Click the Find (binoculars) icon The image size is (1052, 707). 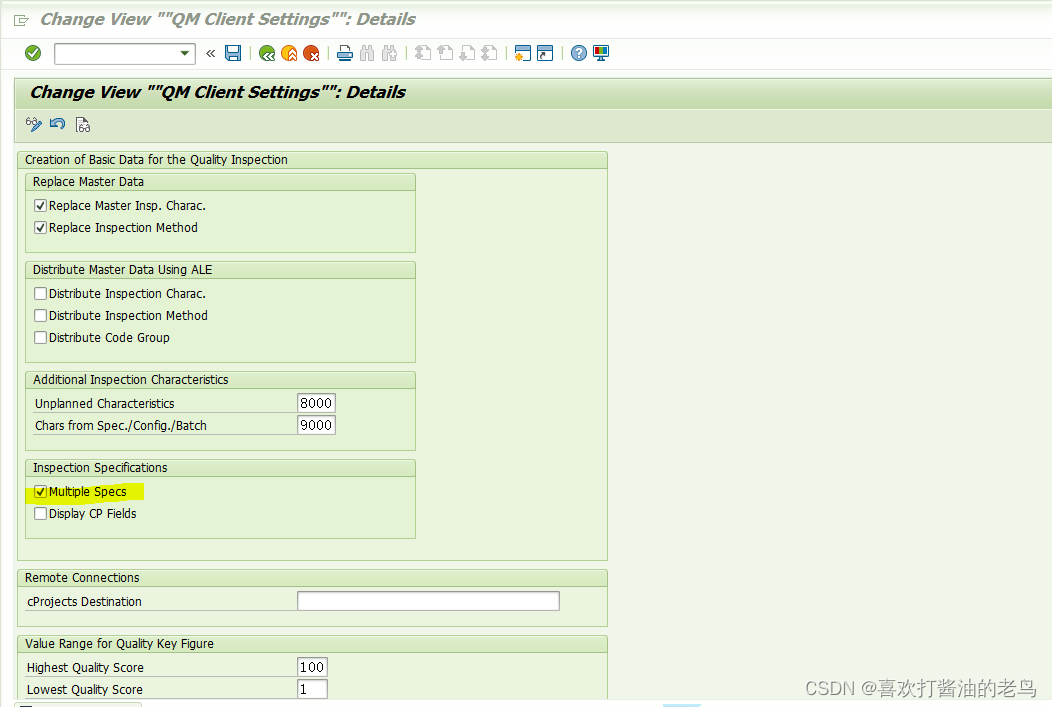click(366, 53)
